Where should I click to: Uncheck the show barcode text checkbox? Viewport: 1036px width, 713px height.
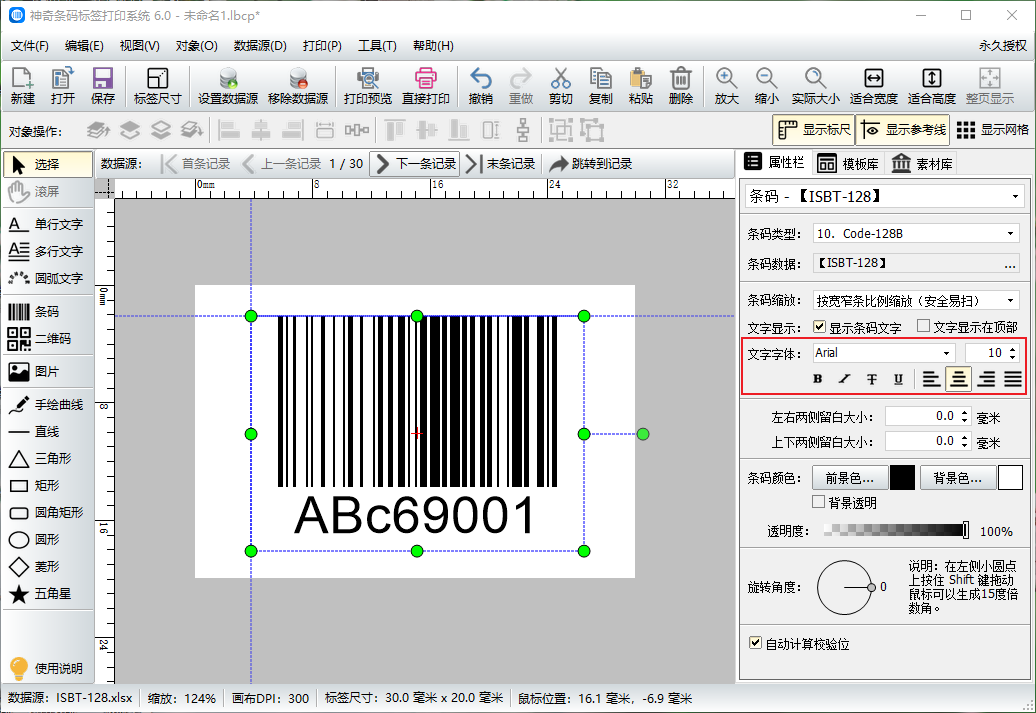point(819,327)
